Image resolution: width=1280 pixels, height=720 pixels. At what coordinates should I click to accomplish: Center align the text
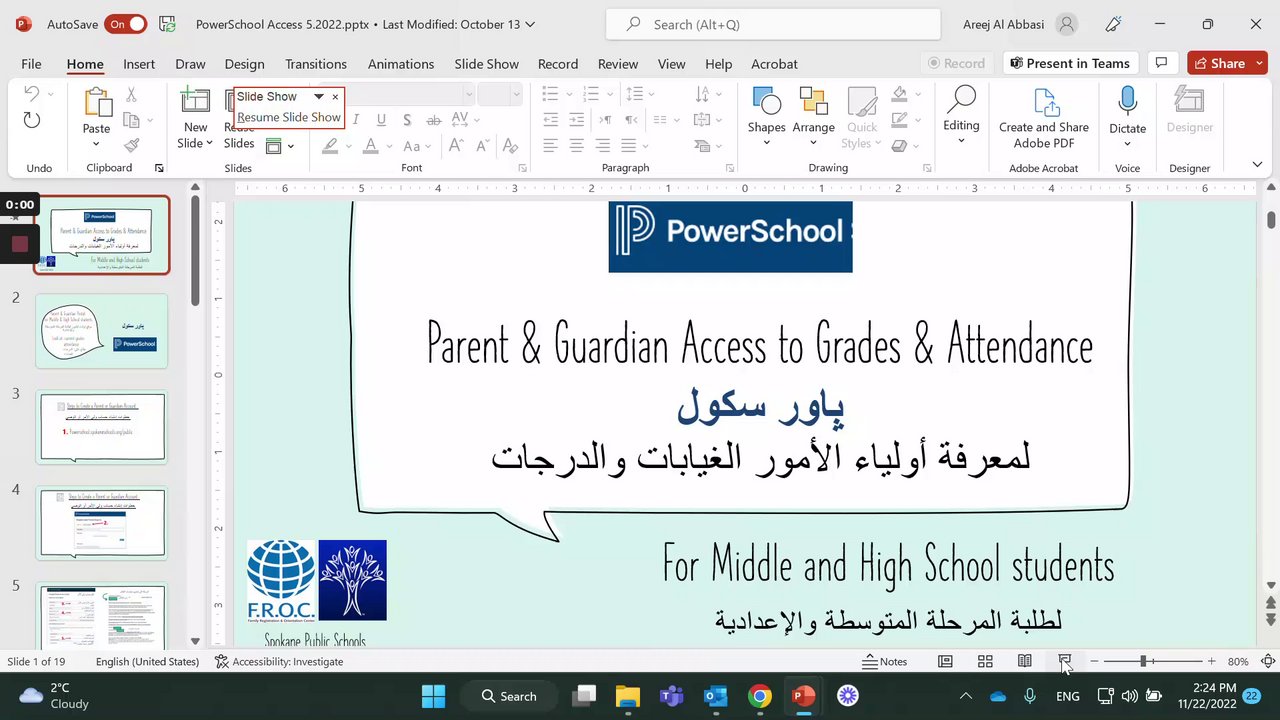pyautogui.click(x=576, y=145)
